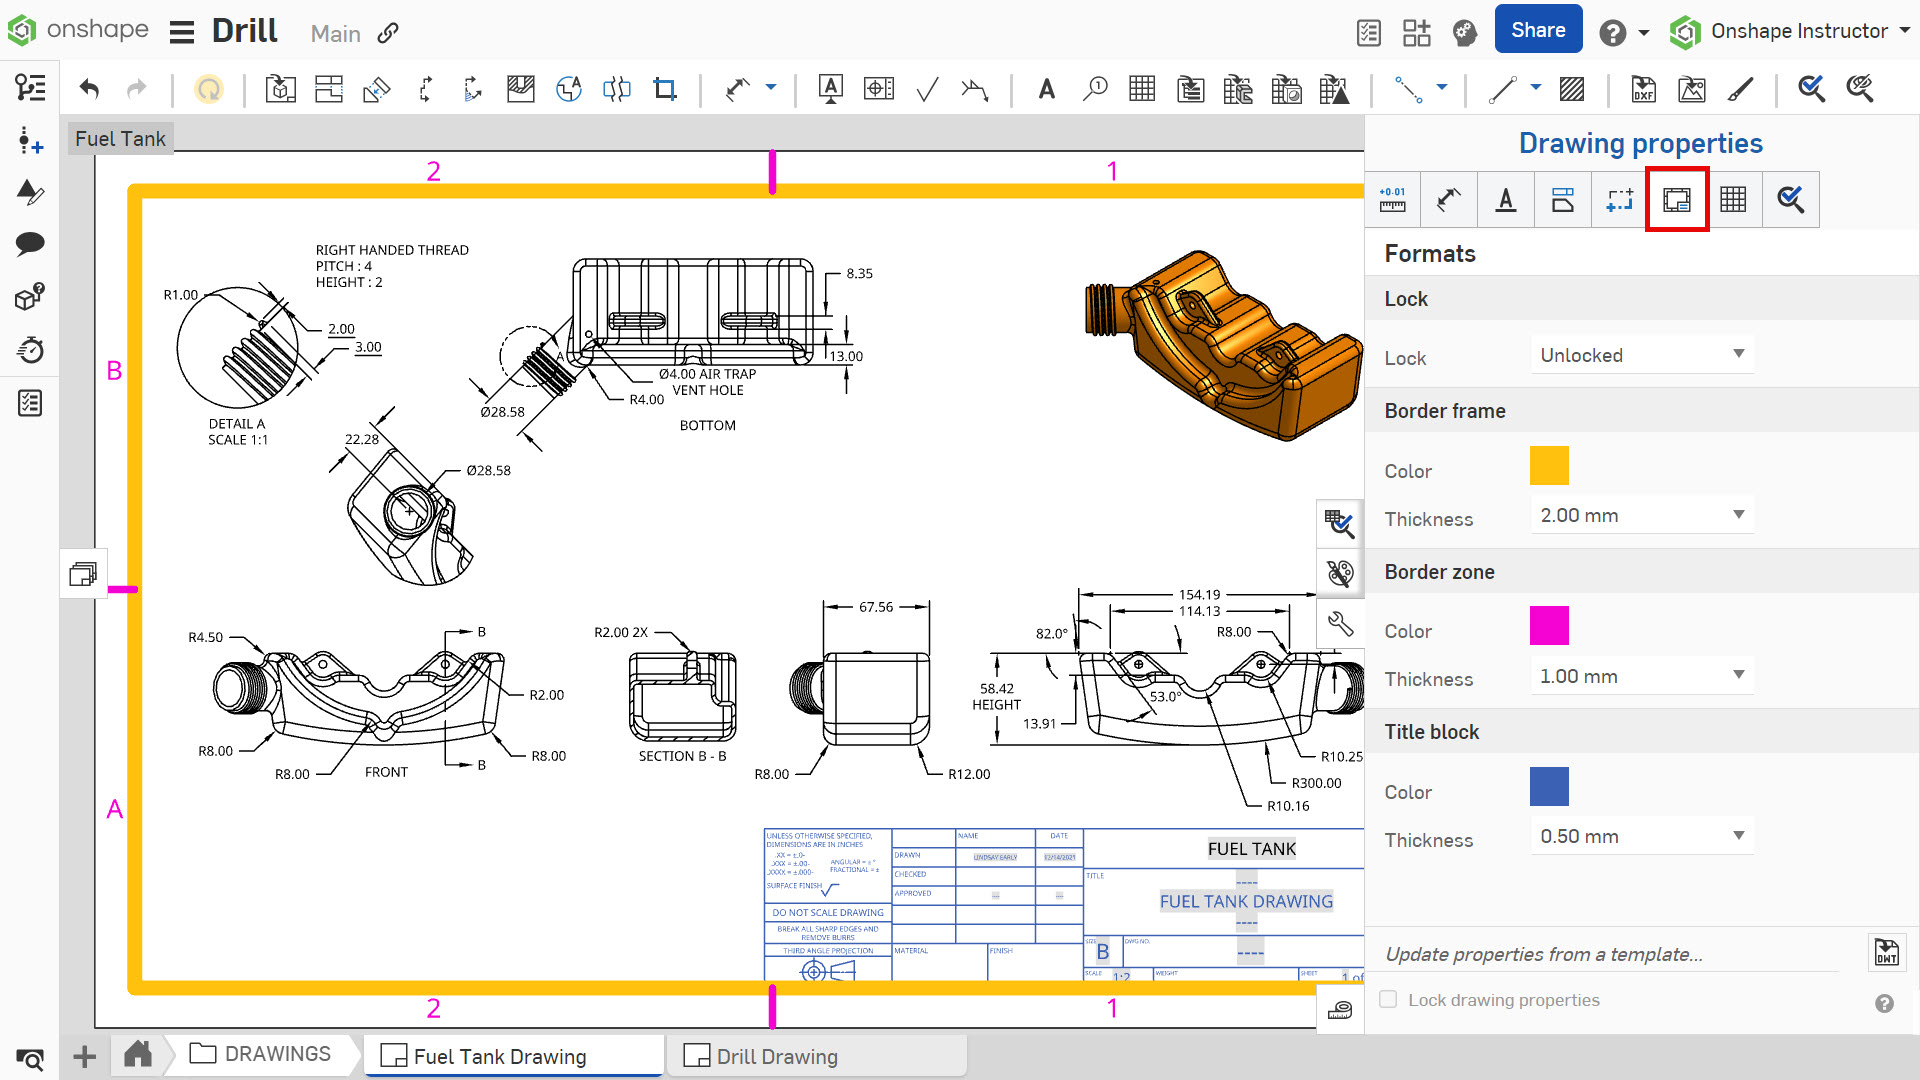
Task: Toggle the title block color swatch
Action: 1547,787
